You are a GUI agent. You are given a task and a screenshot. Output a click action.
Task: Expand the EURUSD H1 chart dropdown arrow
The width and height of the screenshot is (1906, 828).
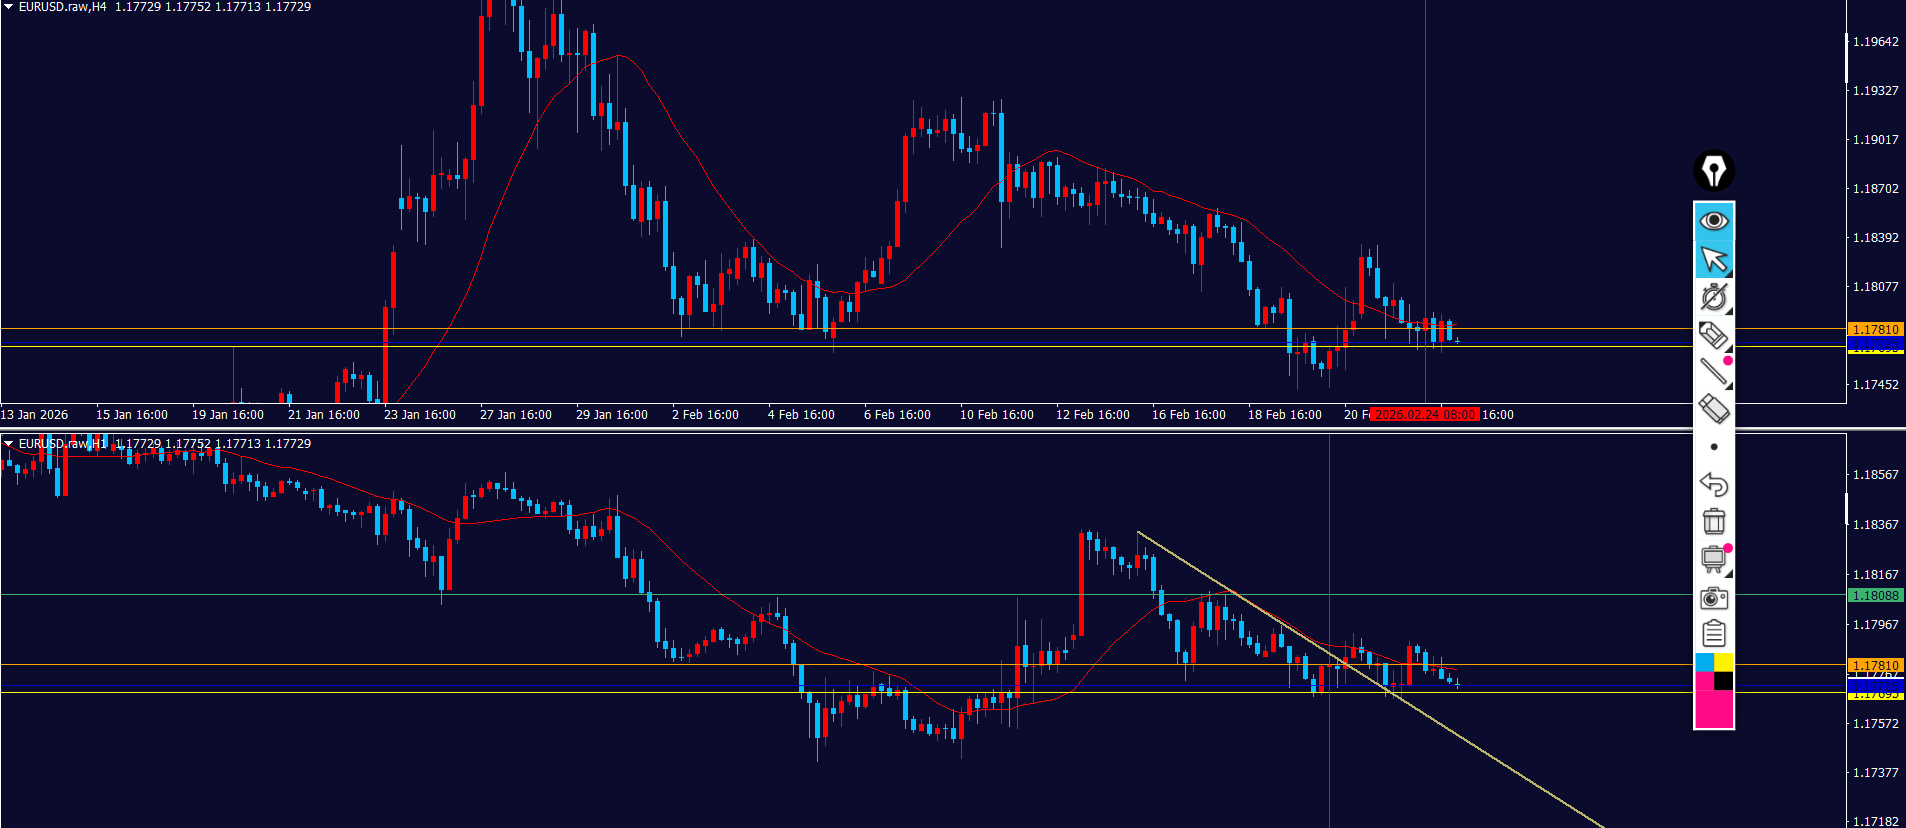coord(9,444)
